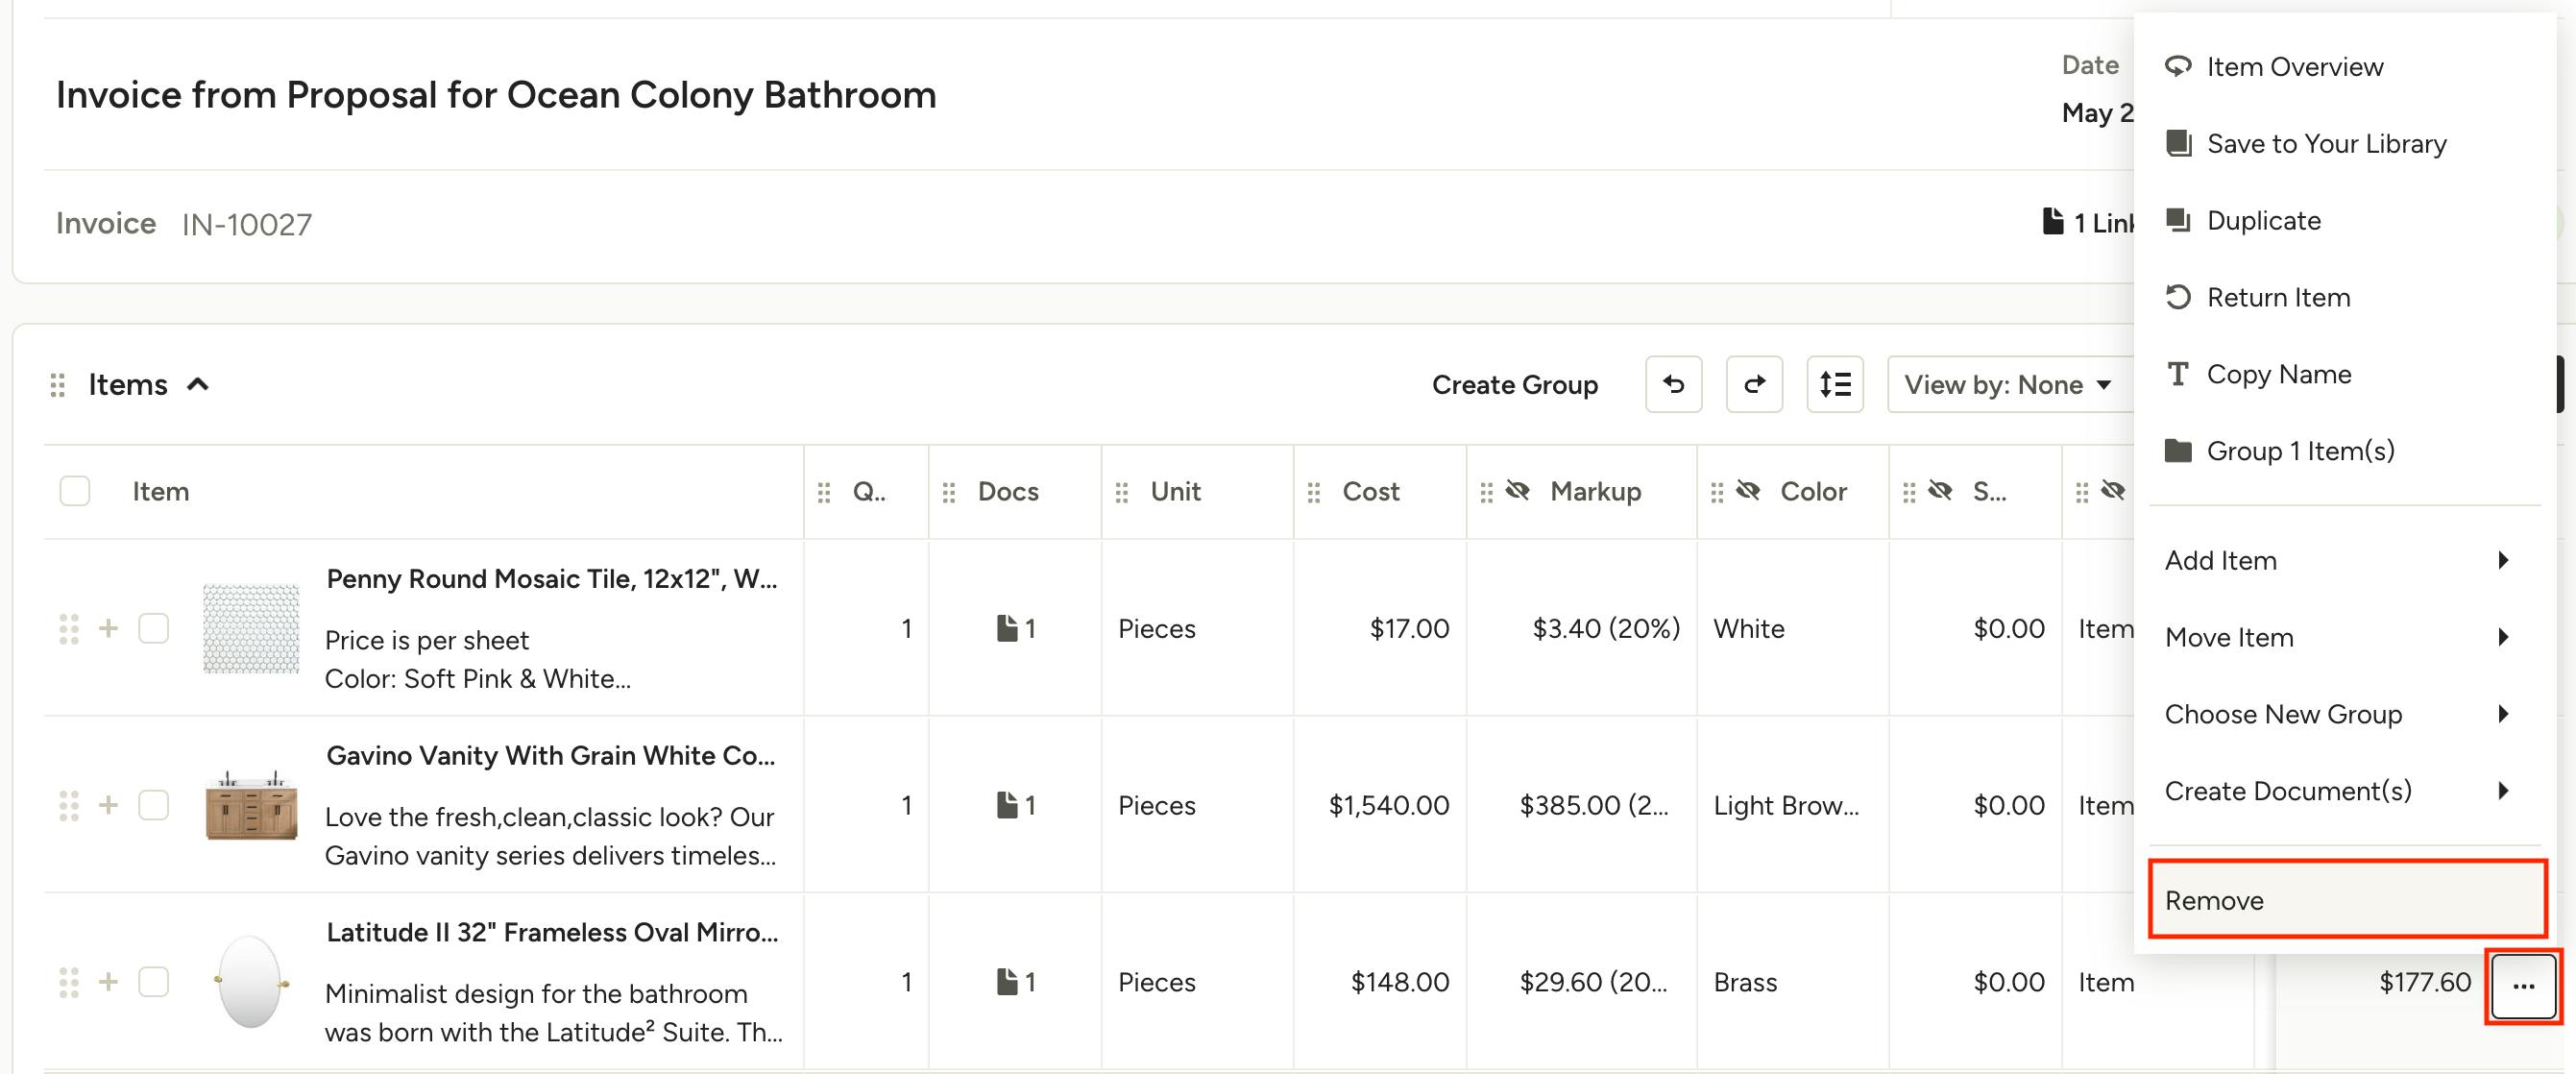Choose Group 1 Item(s) option
The image size is (2576, 1074).
(2345, 451)
